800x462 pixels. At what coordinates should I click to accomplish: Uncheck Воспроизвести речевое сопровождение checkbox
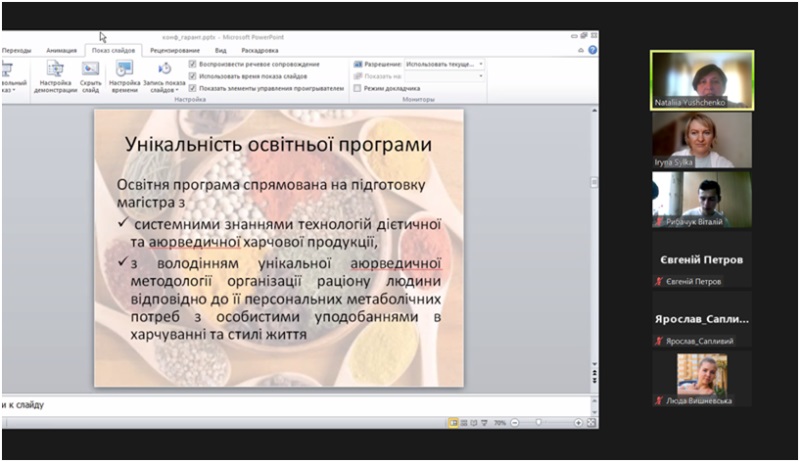(x=193, y=63)
